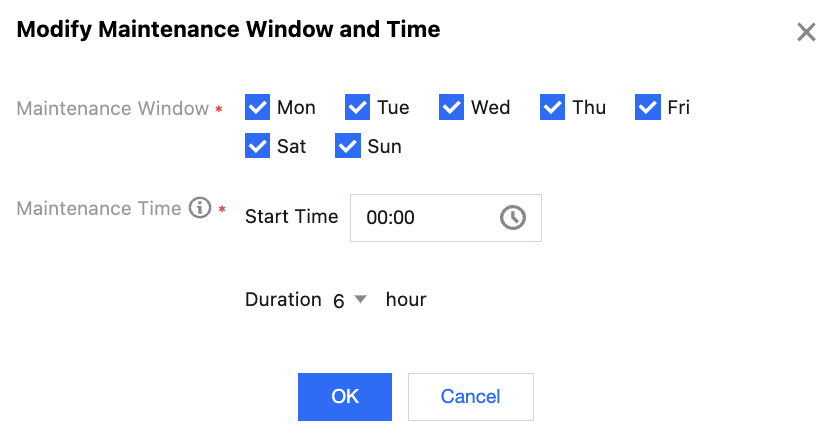The height and width of the screenshot is (440, 840).
Task: Uncheck the Tue checkbox
Action: pyautogui.click(x=358, y=107)
